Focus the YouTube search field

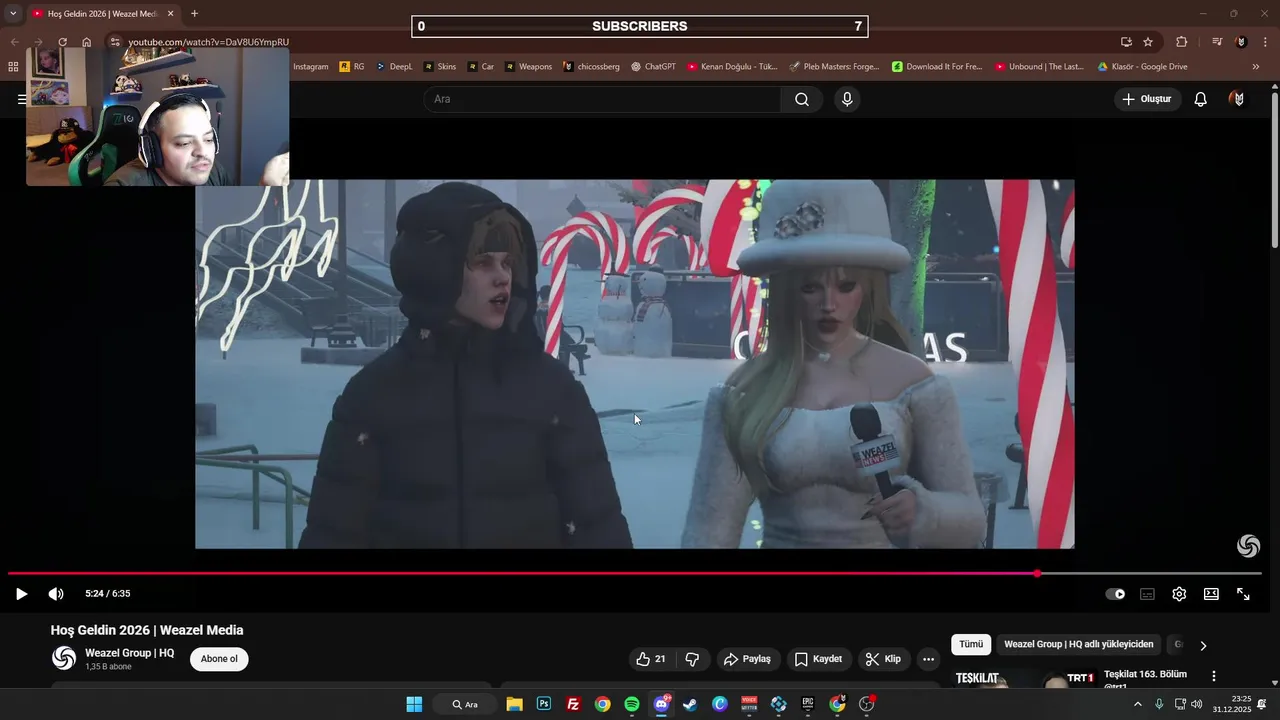602,99
